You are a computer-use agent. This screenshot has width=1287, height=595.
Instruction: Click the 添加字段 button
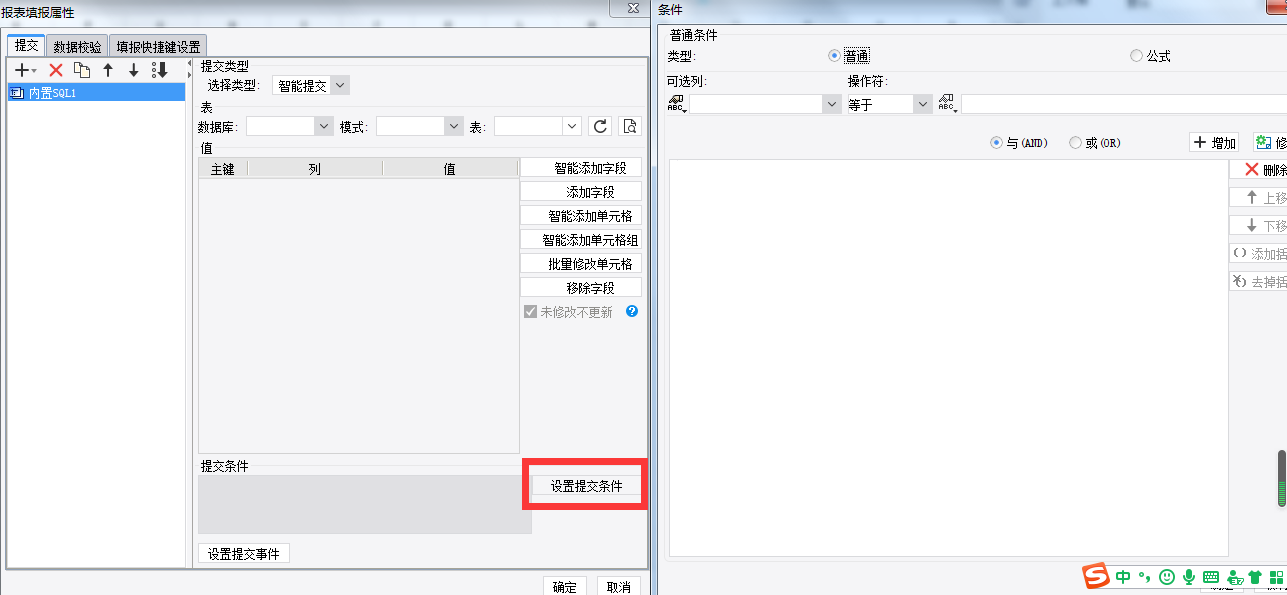click(581, 192)
